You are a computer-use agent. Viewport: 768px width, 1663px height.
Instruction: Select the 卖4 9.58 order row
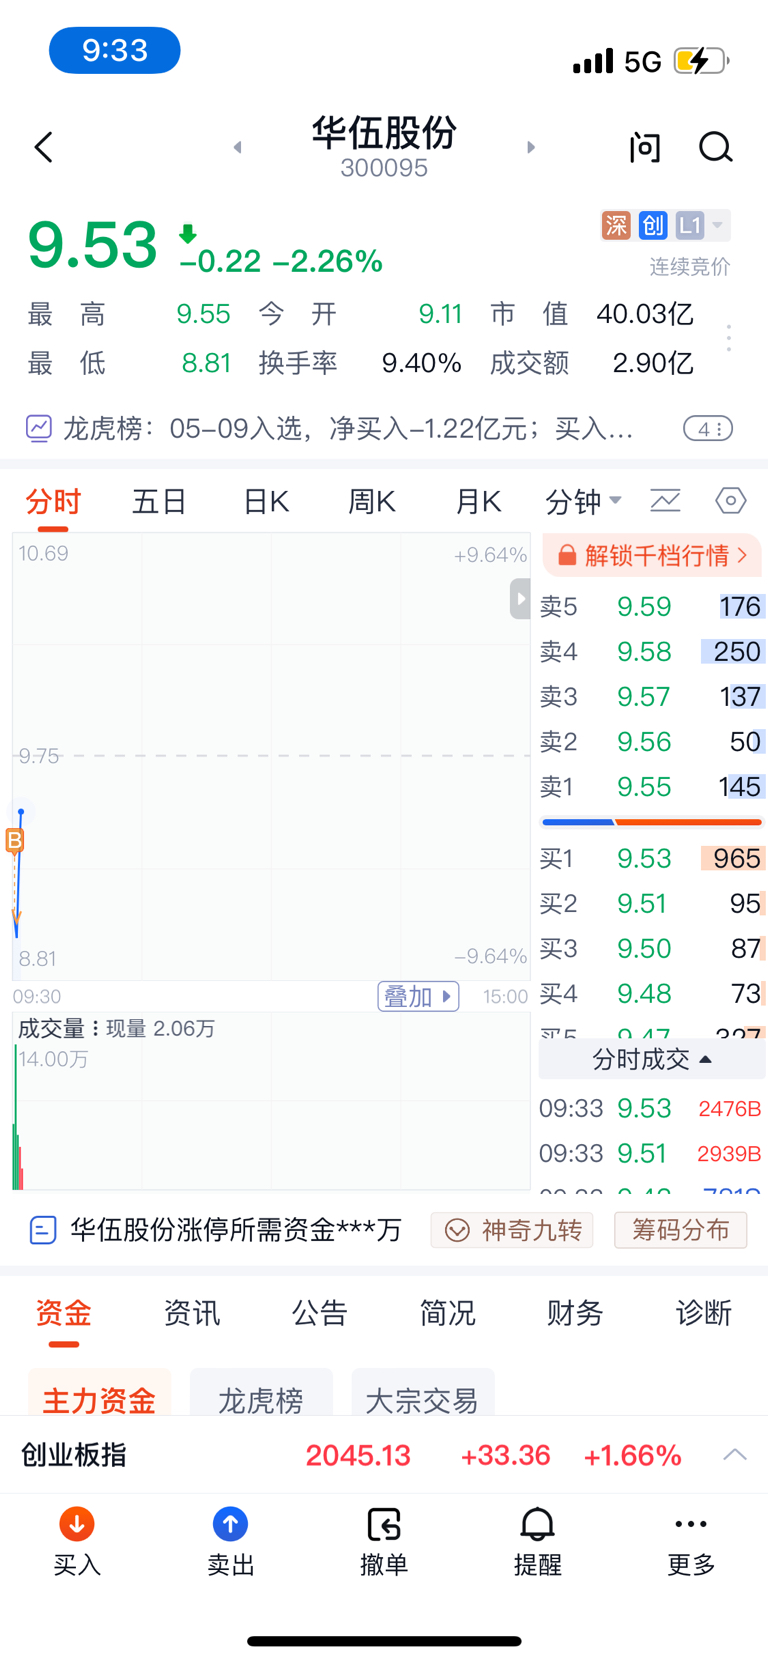tap(652, 652)
